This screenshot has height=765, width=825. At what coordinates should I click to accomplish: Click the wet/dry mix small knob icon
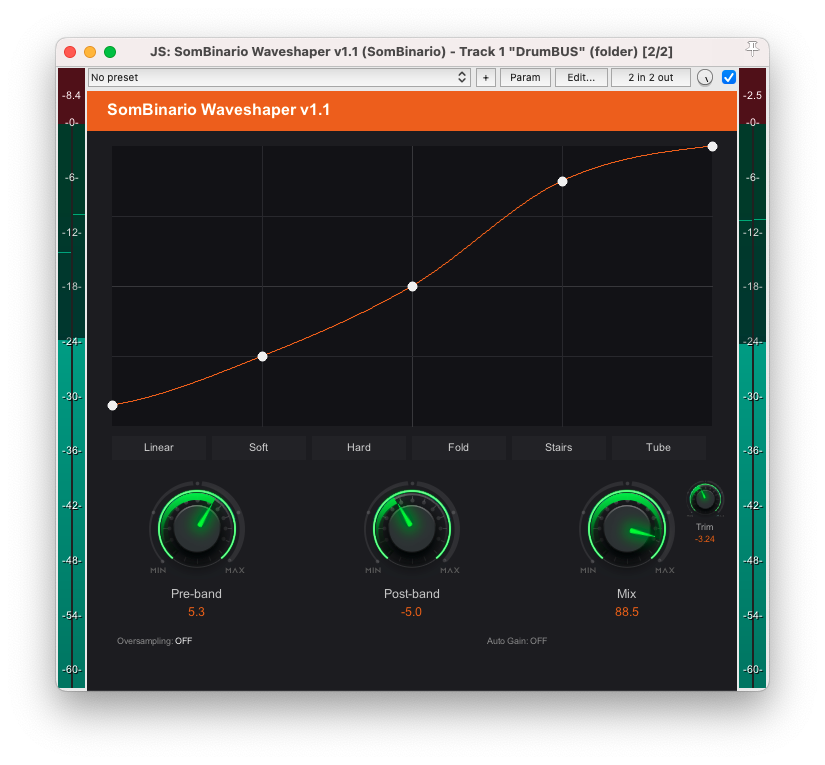(705, 78)
